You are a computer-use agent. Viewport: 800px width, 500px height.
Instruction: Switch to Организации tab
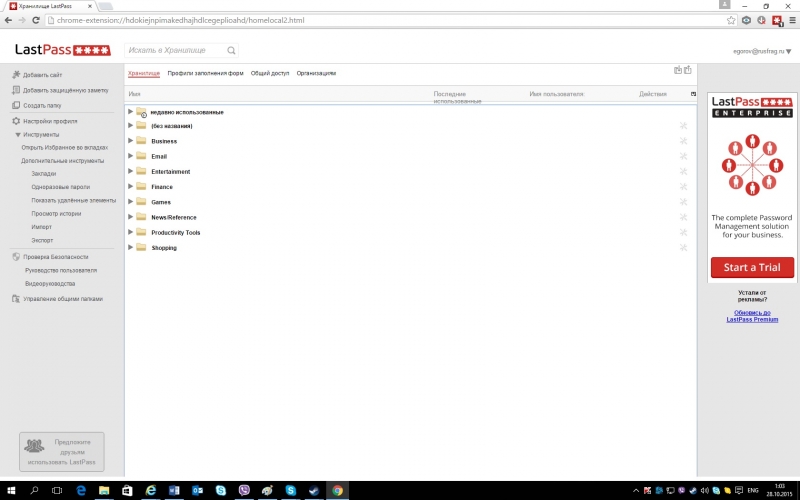tap(316, 73)
